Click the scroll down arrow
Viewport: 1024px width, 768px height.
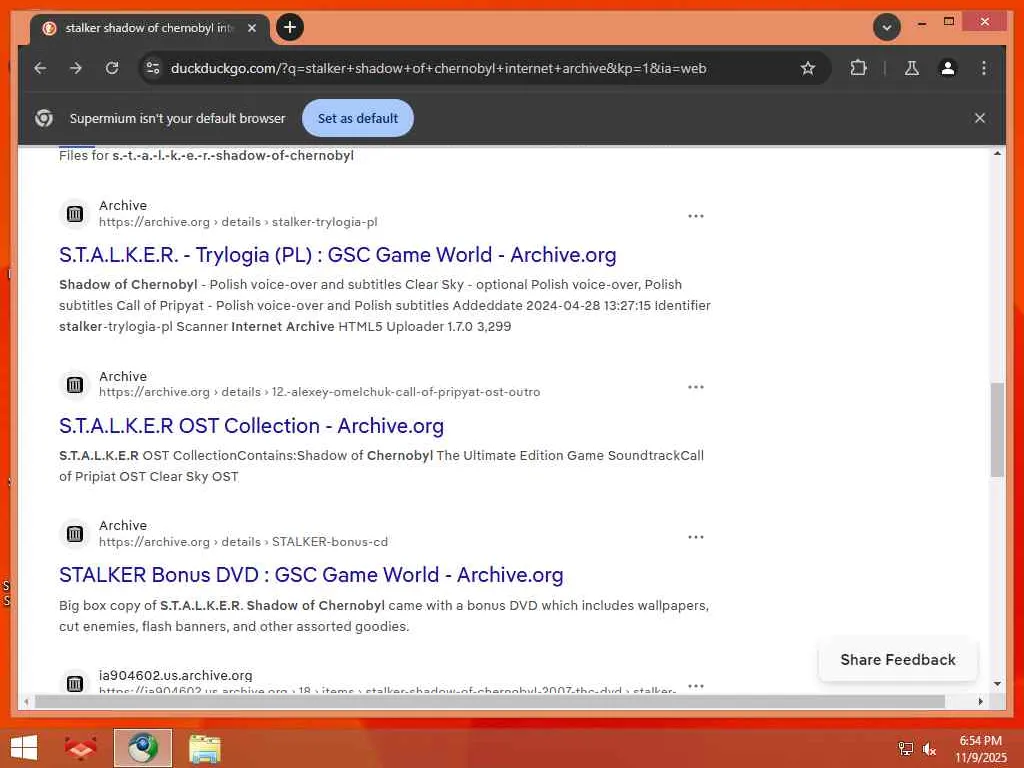point(997,684)
